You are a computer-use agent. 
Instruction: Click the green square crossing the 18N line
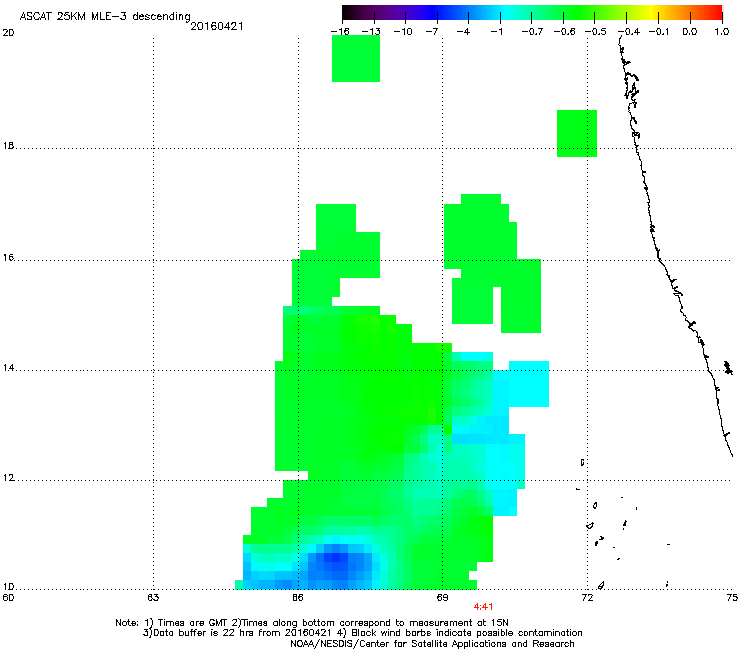[577, 134]
